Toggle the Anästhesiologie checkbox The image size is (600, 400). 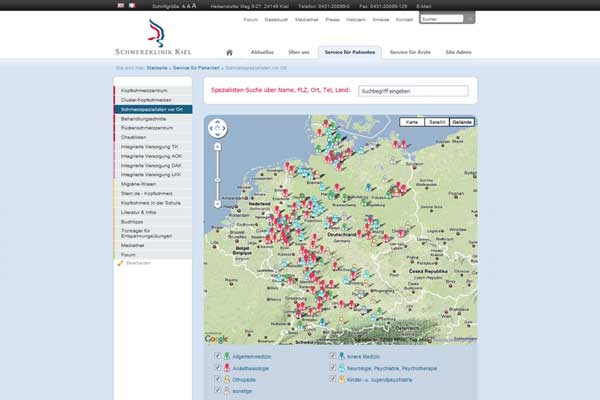[217, 367]
